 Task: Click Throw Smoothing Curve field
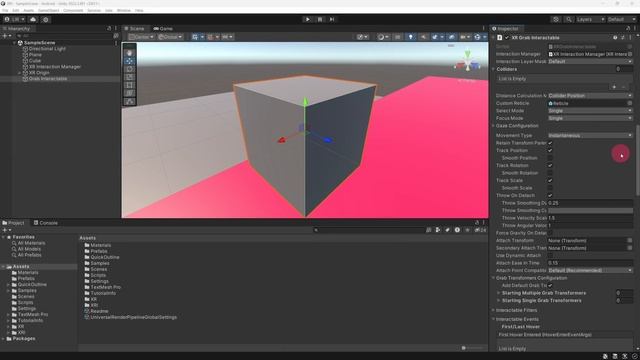click(590, 211)
